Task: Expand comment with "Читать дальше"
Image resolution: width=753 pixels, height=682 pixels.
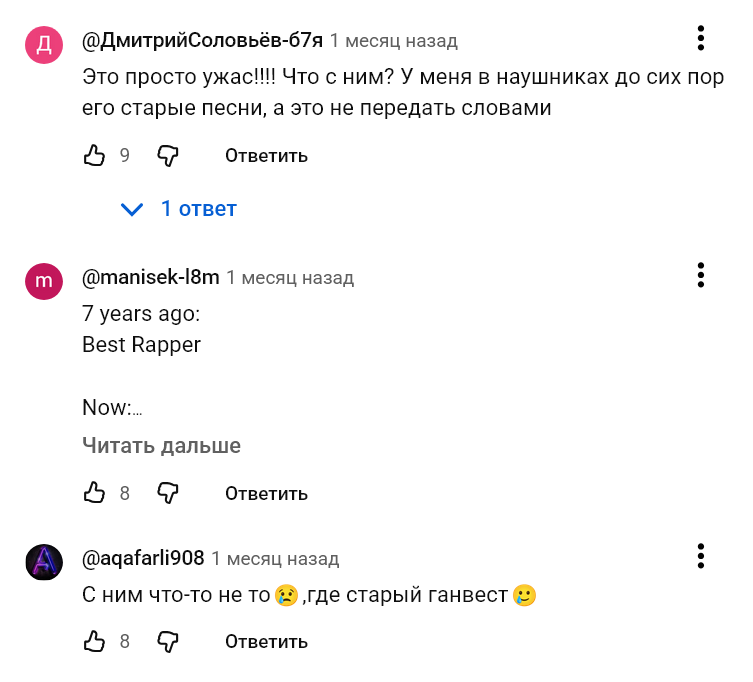Action: coord(161,446)
